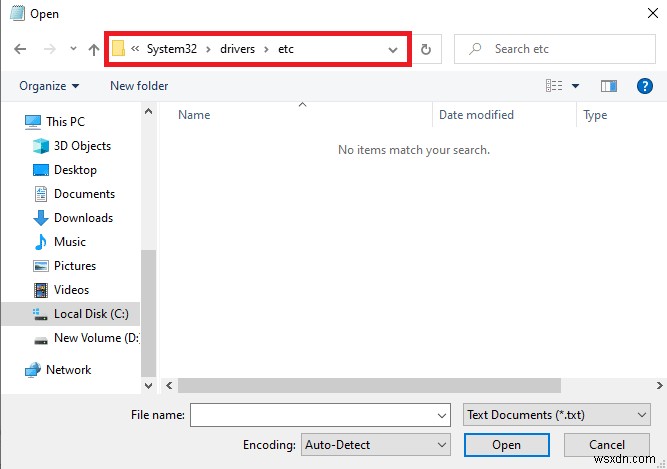This screenshot has width=667, height=469.
Task: Select Local Disk (C:) in navigation pane
Action: (88, 314)
